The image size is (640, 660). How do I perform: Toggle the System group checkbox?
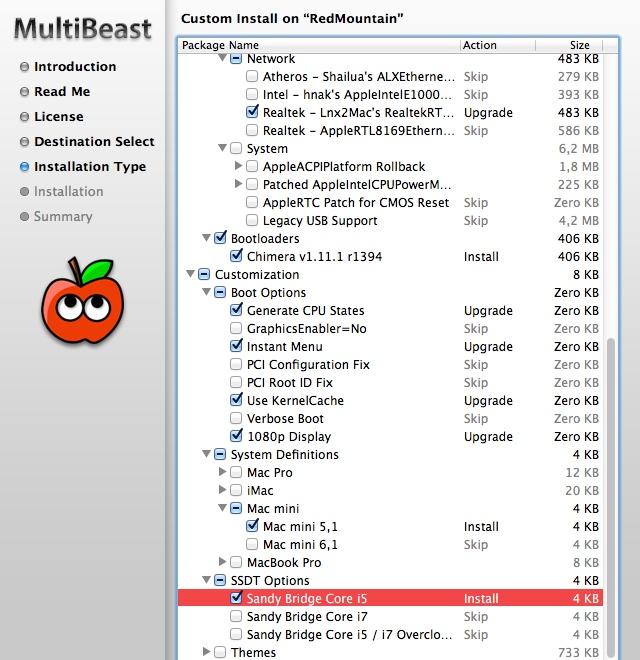coord(236,148)
